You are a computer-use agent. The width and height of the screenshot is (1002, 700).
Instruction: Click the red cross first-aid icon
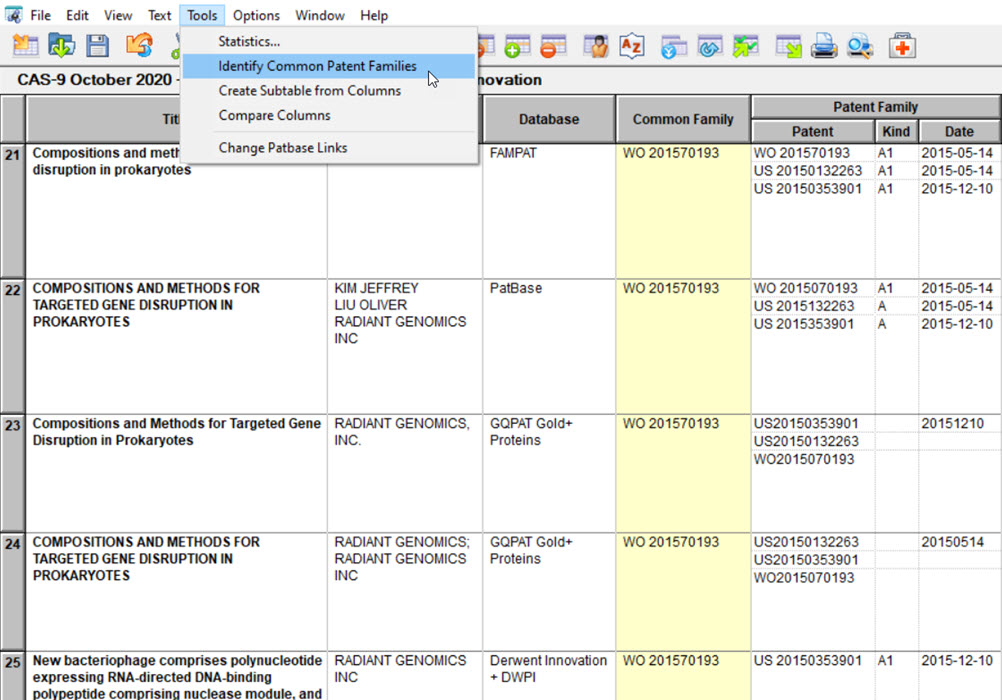click(902, 46)
